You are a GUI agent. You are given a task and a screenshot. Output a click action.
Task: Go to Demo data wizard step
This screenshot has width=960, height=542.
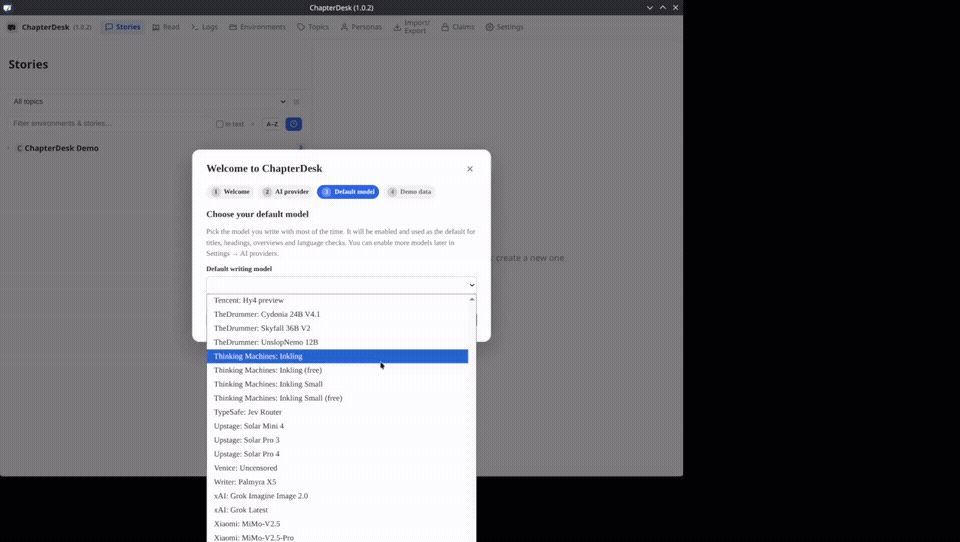pos(410,192)
